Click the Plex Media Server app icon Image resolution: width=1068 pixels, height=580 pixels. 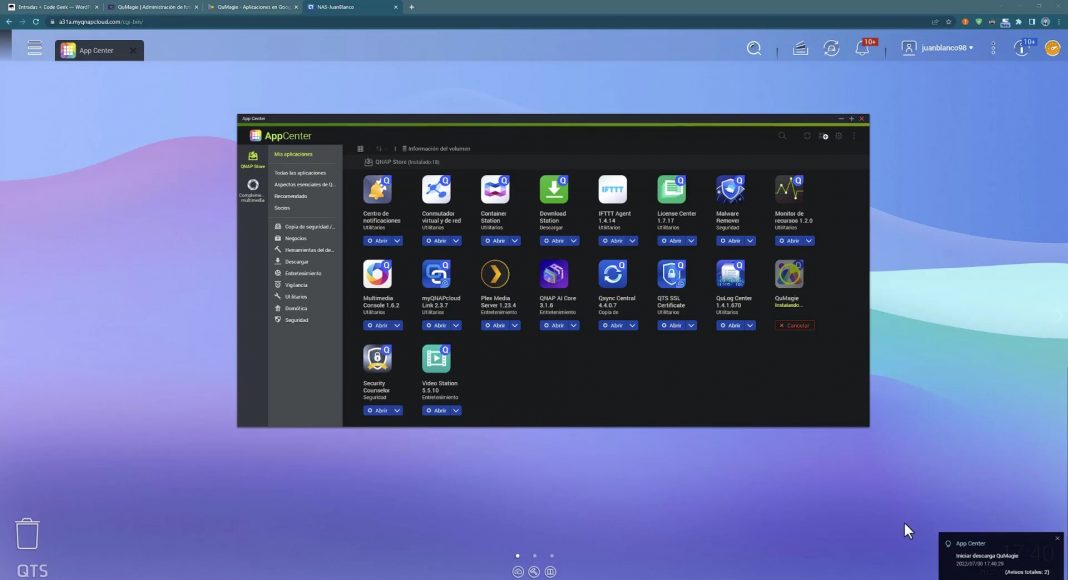(495, 274)
